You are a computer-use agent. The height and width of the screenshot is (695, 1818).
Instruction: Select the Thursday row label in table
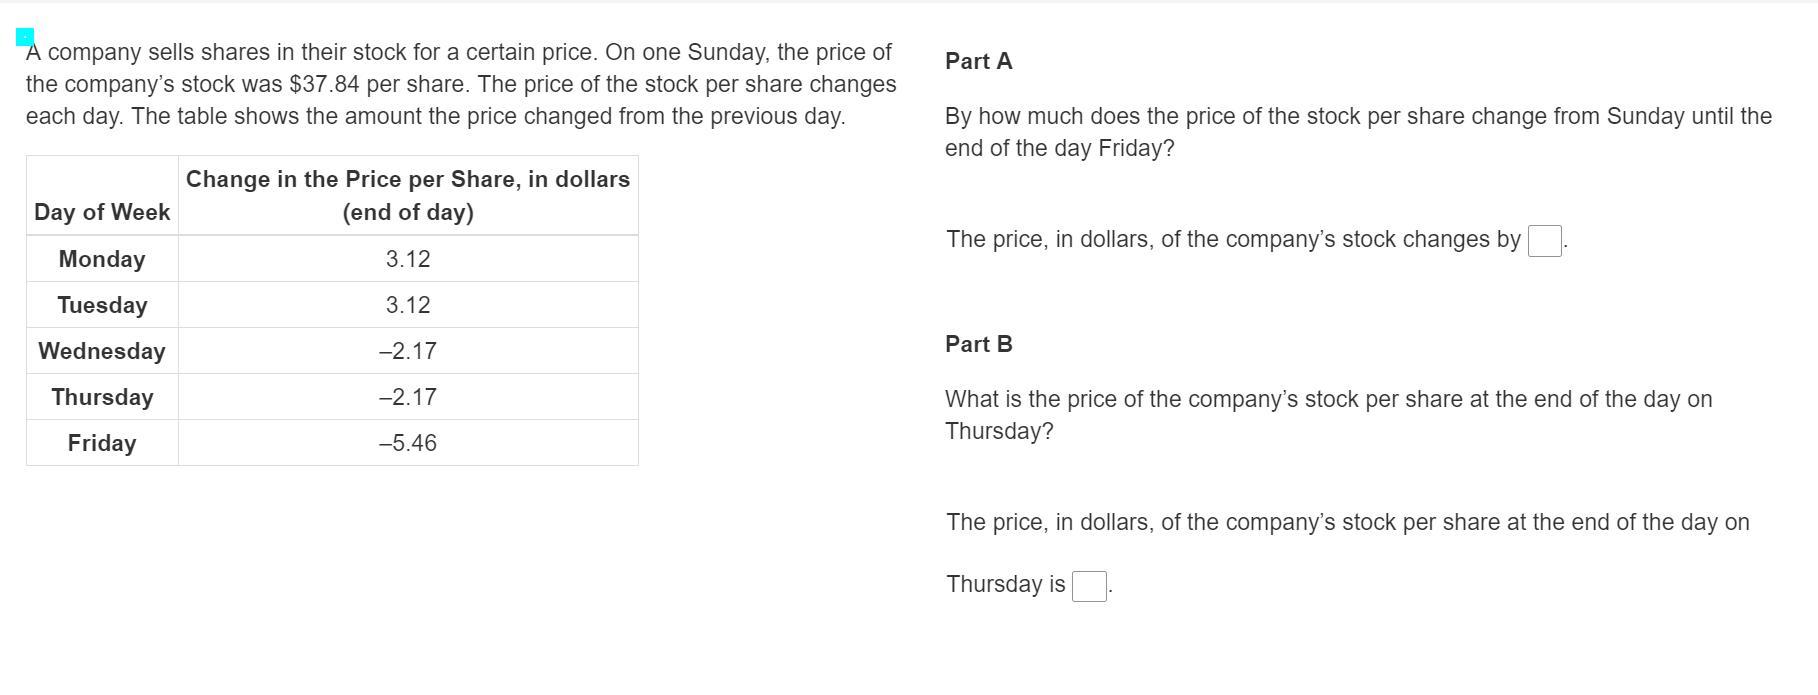[x=102, y=397]
